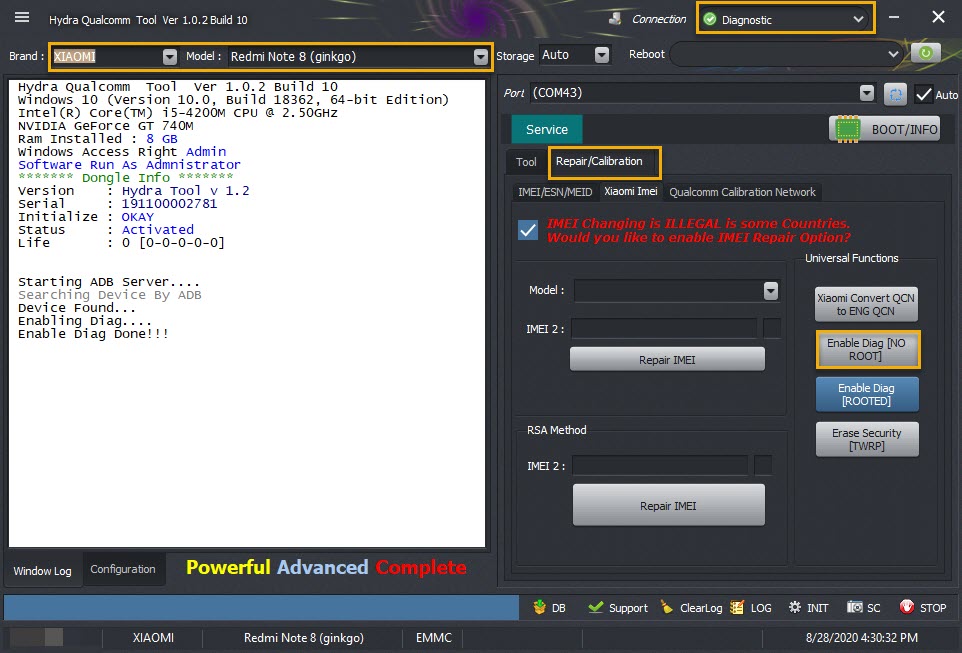962x653 pixels.
Task: Click the Support checkmark option
Action: point(618,608)
